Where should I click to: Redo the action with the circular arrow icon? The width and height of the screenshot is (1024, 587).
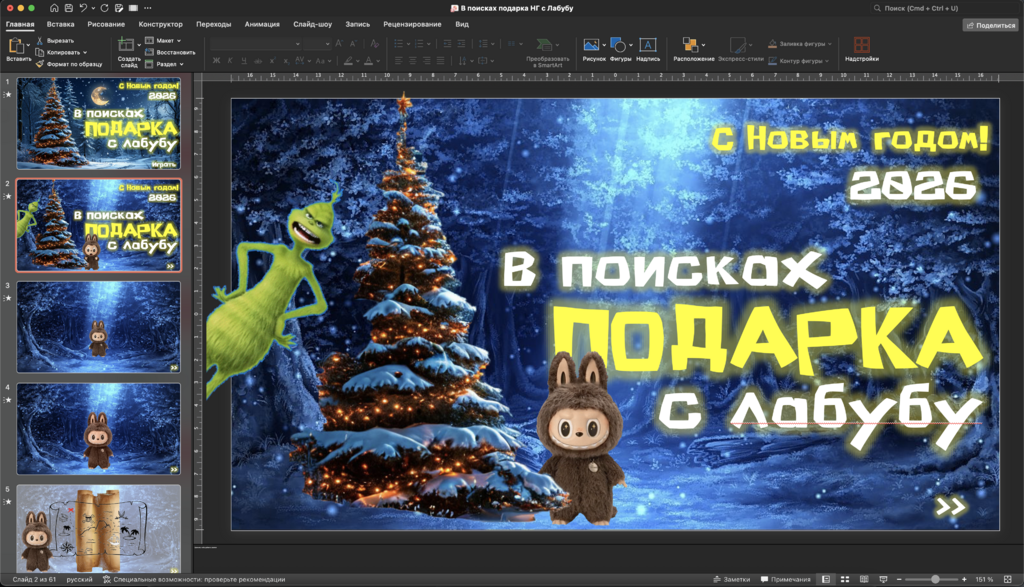(x=104, y=8)
